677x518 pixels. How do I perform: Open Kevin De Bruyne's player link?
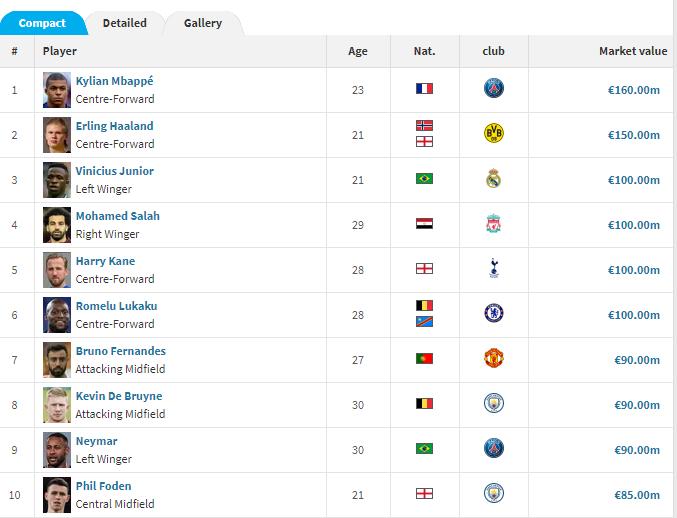click(118, 396)
